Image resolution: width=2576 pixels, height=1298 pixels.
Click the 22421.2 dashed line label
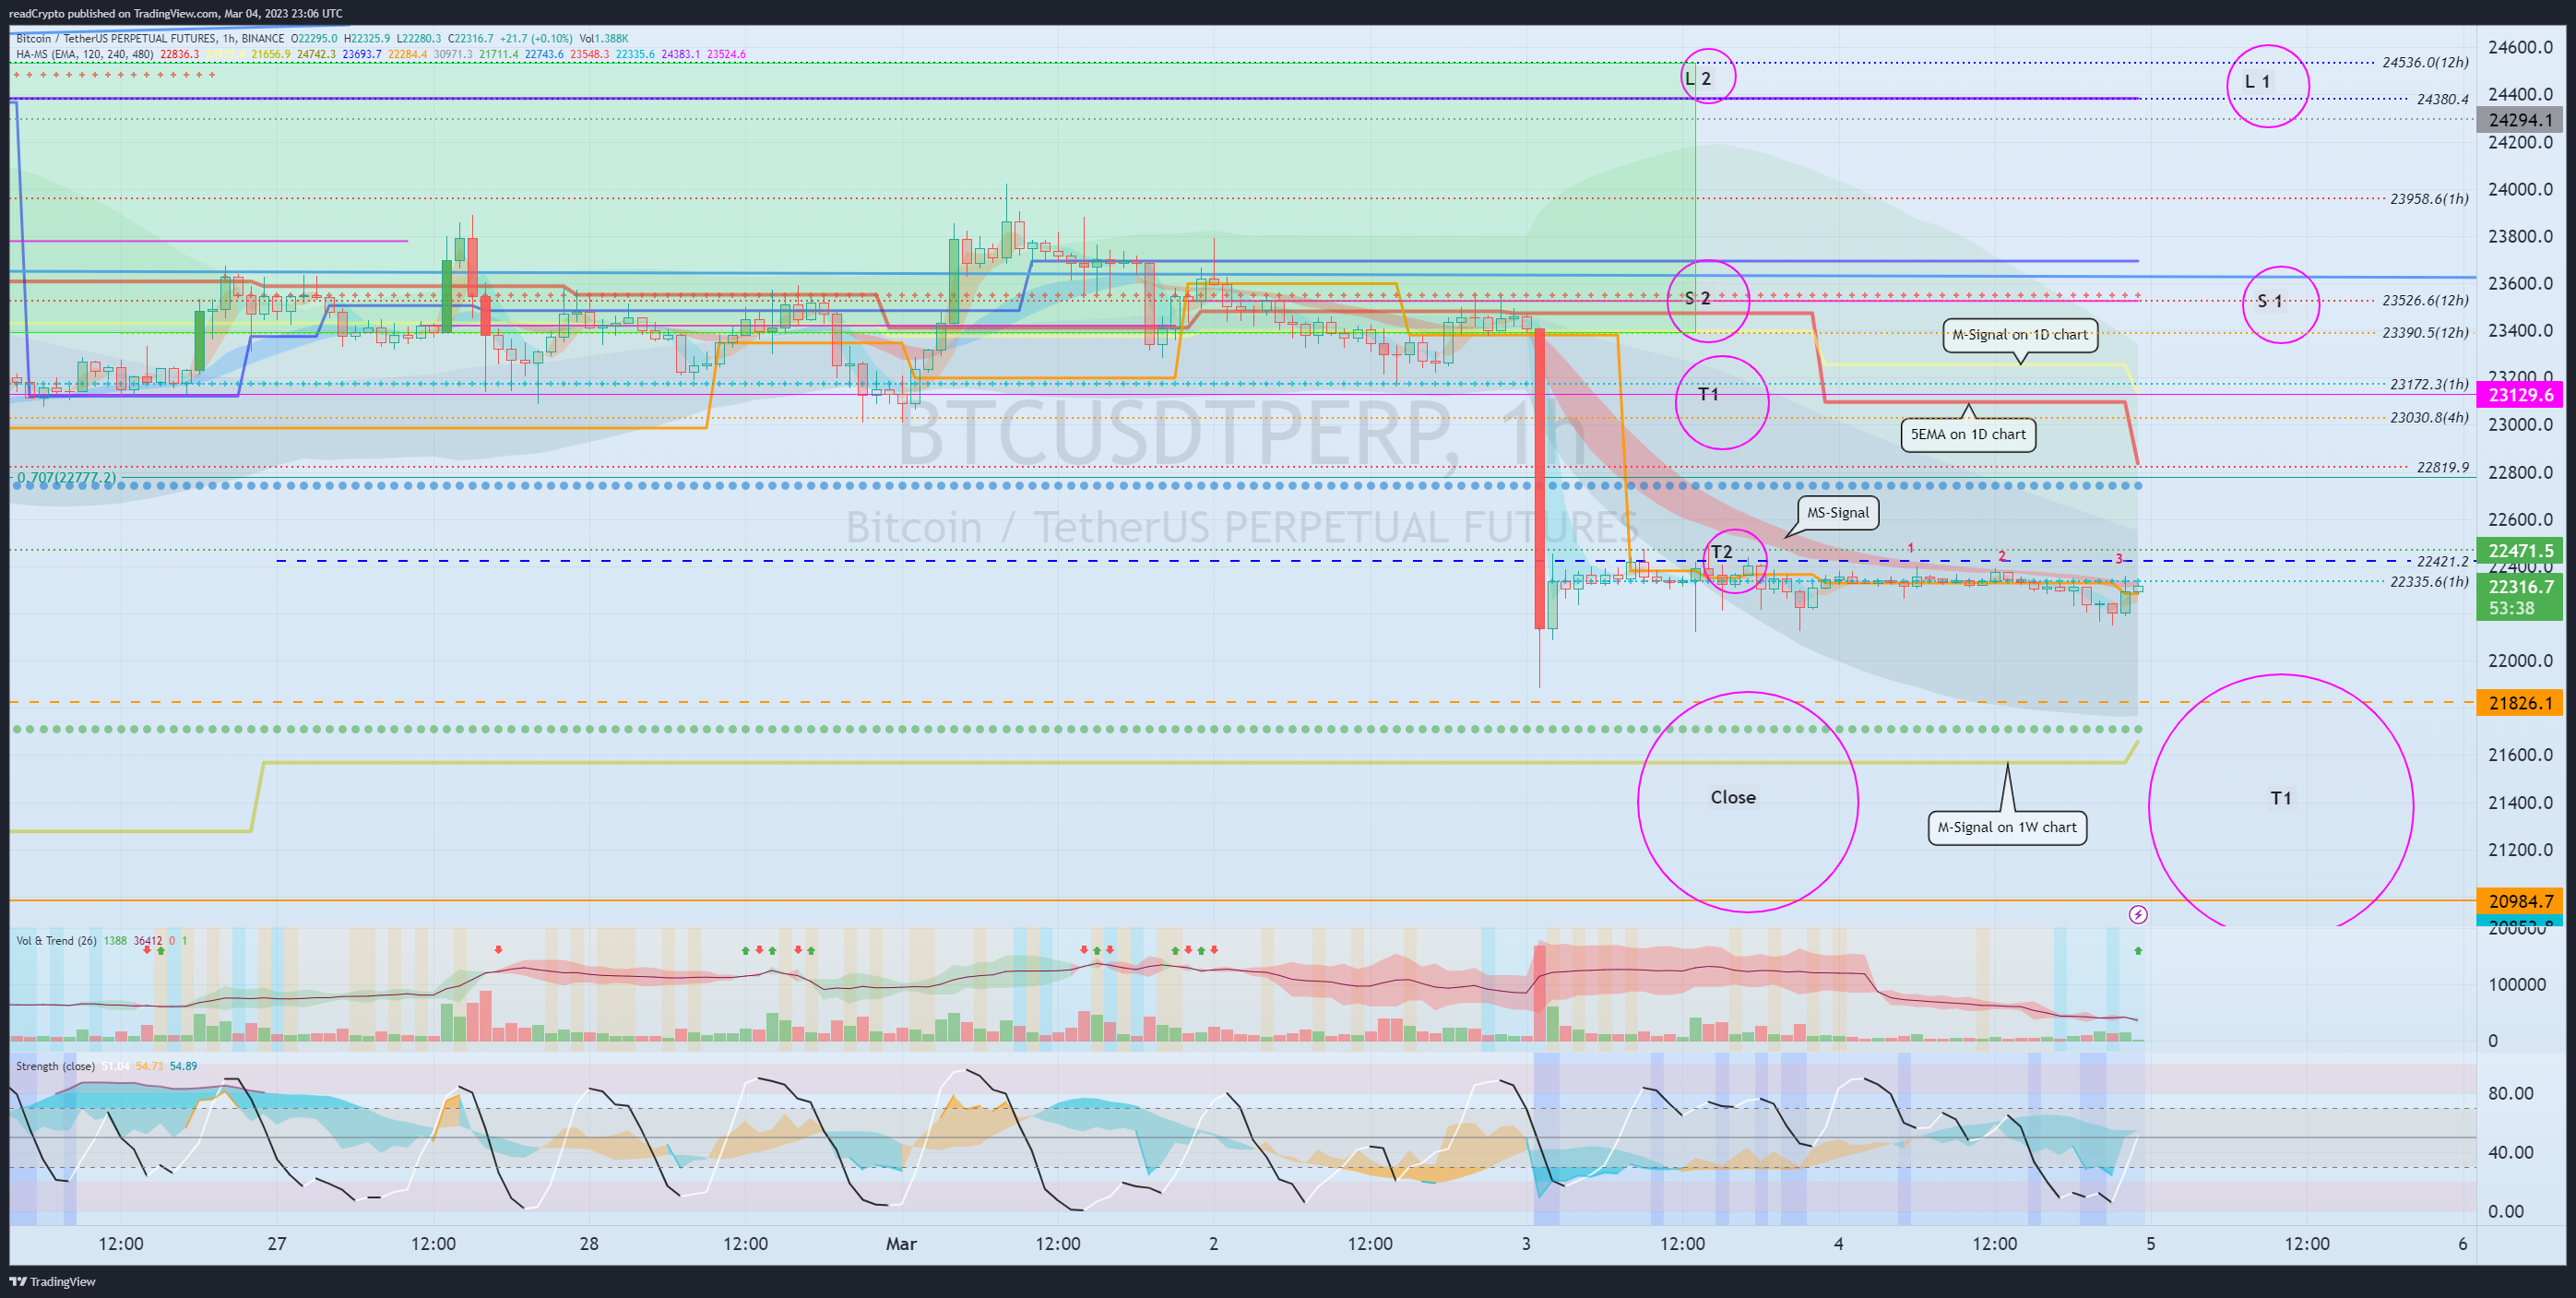(x=2442, y=561)
